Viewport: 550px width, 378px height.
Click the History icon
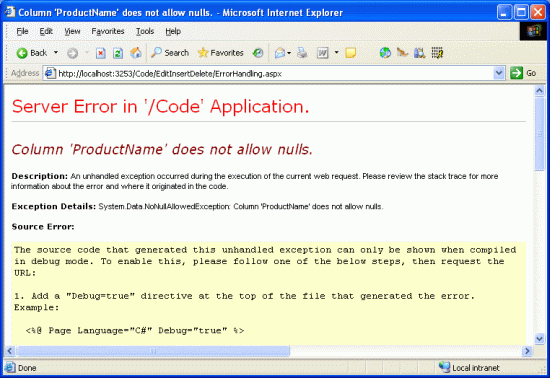pyautogui.click(x=258, y=53)
